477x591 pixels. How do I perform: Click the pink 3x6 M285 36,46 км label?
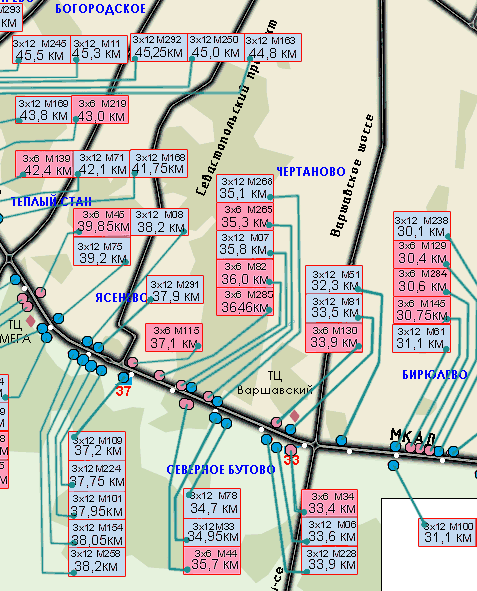[245, 302]
